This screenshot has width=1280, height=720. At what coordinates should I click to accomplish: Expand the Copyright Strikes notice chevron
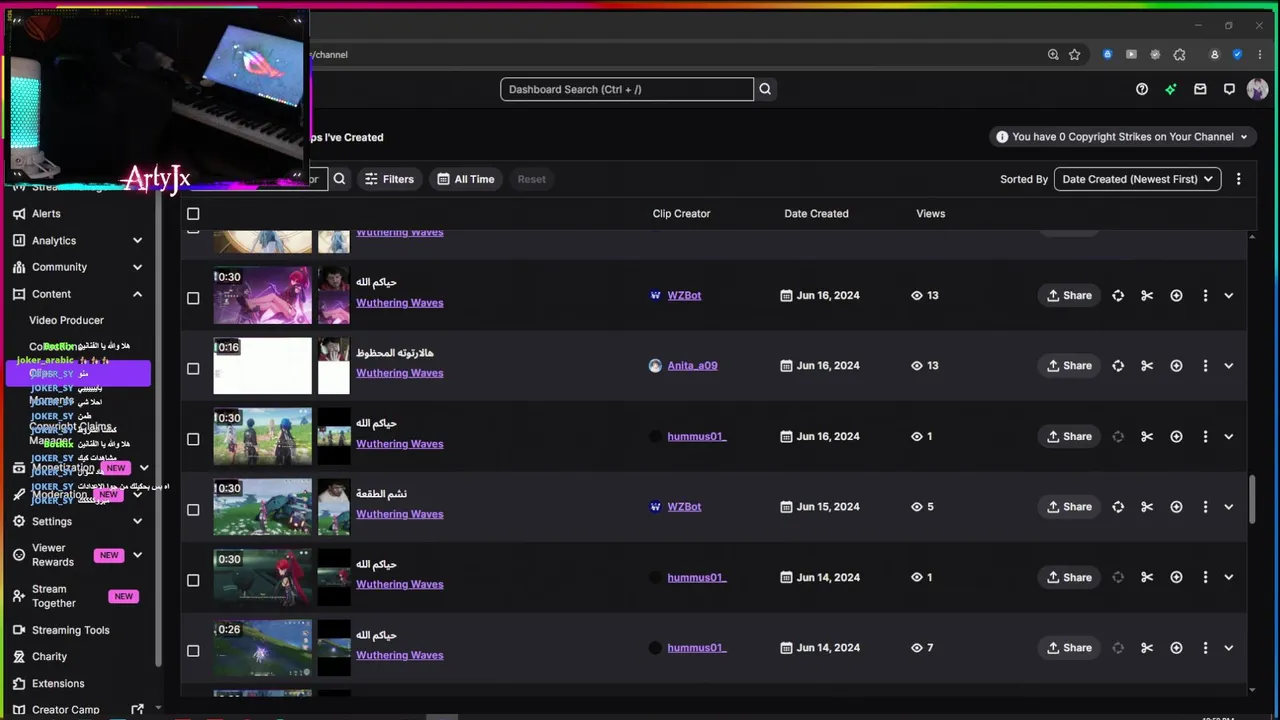[1244, 137]
